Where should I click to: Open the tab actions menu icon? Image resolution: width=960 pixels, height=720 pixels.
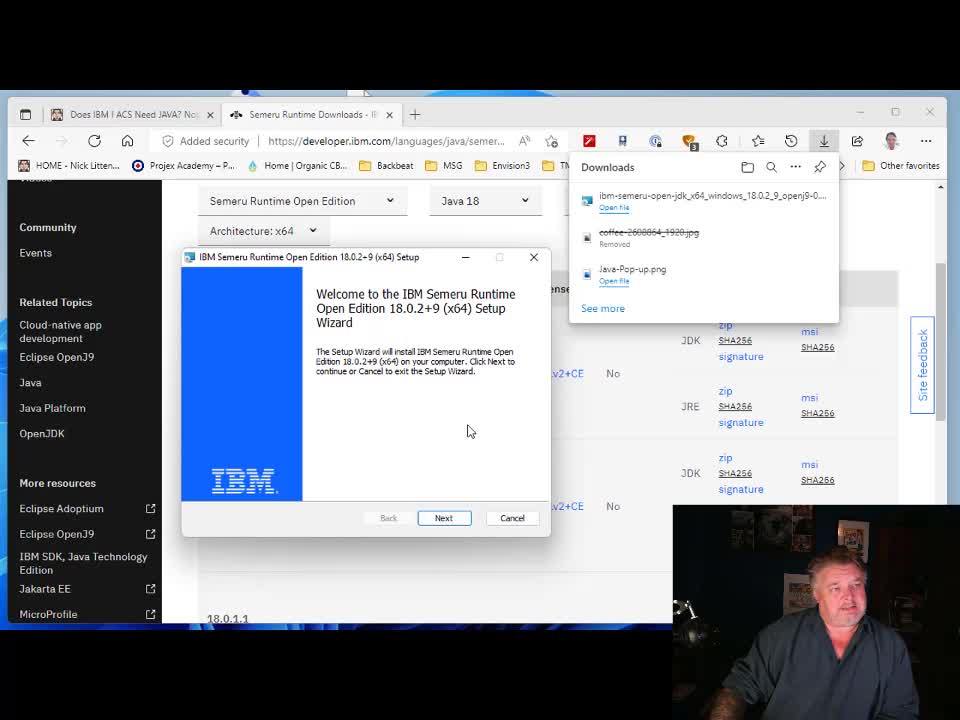[25, 114]
